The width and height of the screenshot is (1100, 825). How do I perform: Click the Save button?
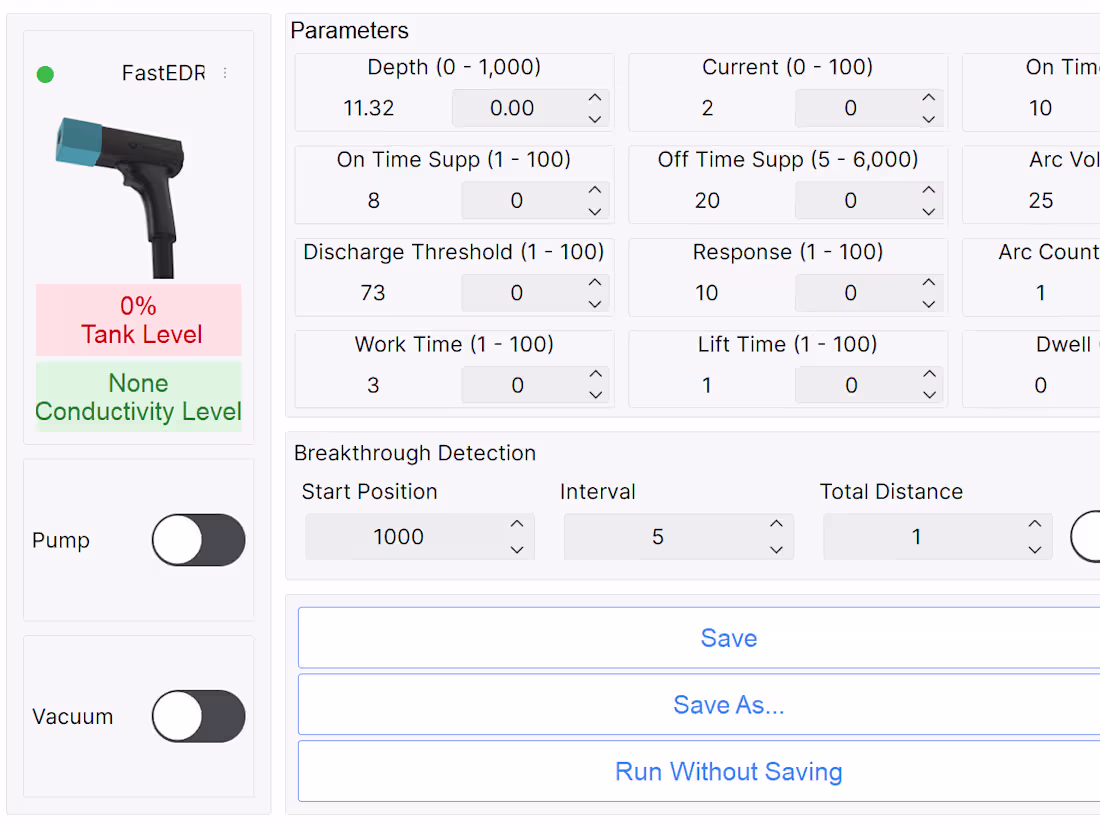tap(728, 638)
